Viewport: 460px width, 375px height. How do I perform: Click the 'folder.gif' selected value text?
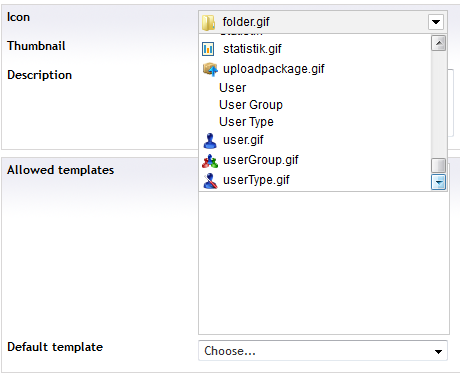246,22
